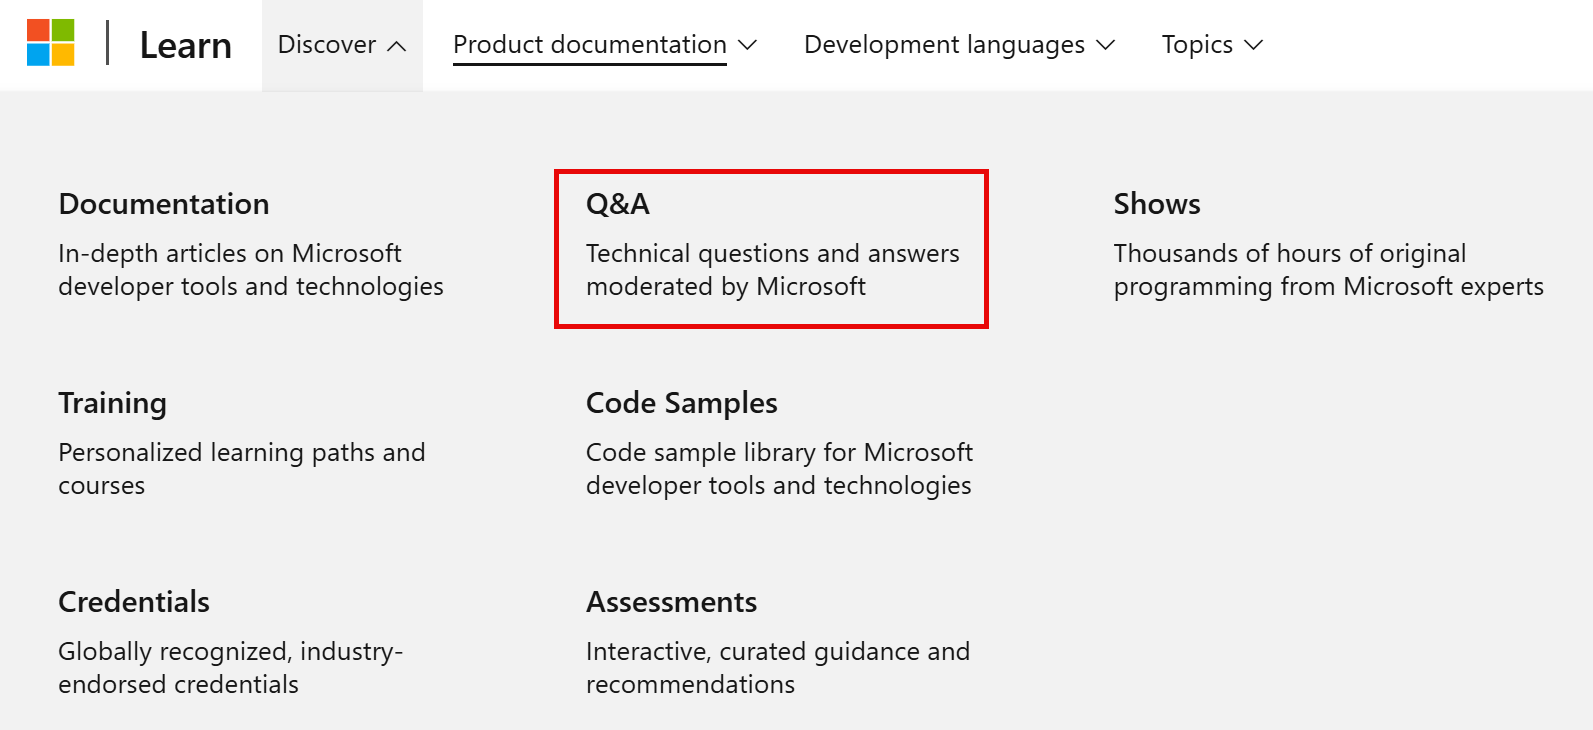The image size is (1593, 730).
Task: Select Product documentation in the navigation bar
Action: (x=589, y=44)
